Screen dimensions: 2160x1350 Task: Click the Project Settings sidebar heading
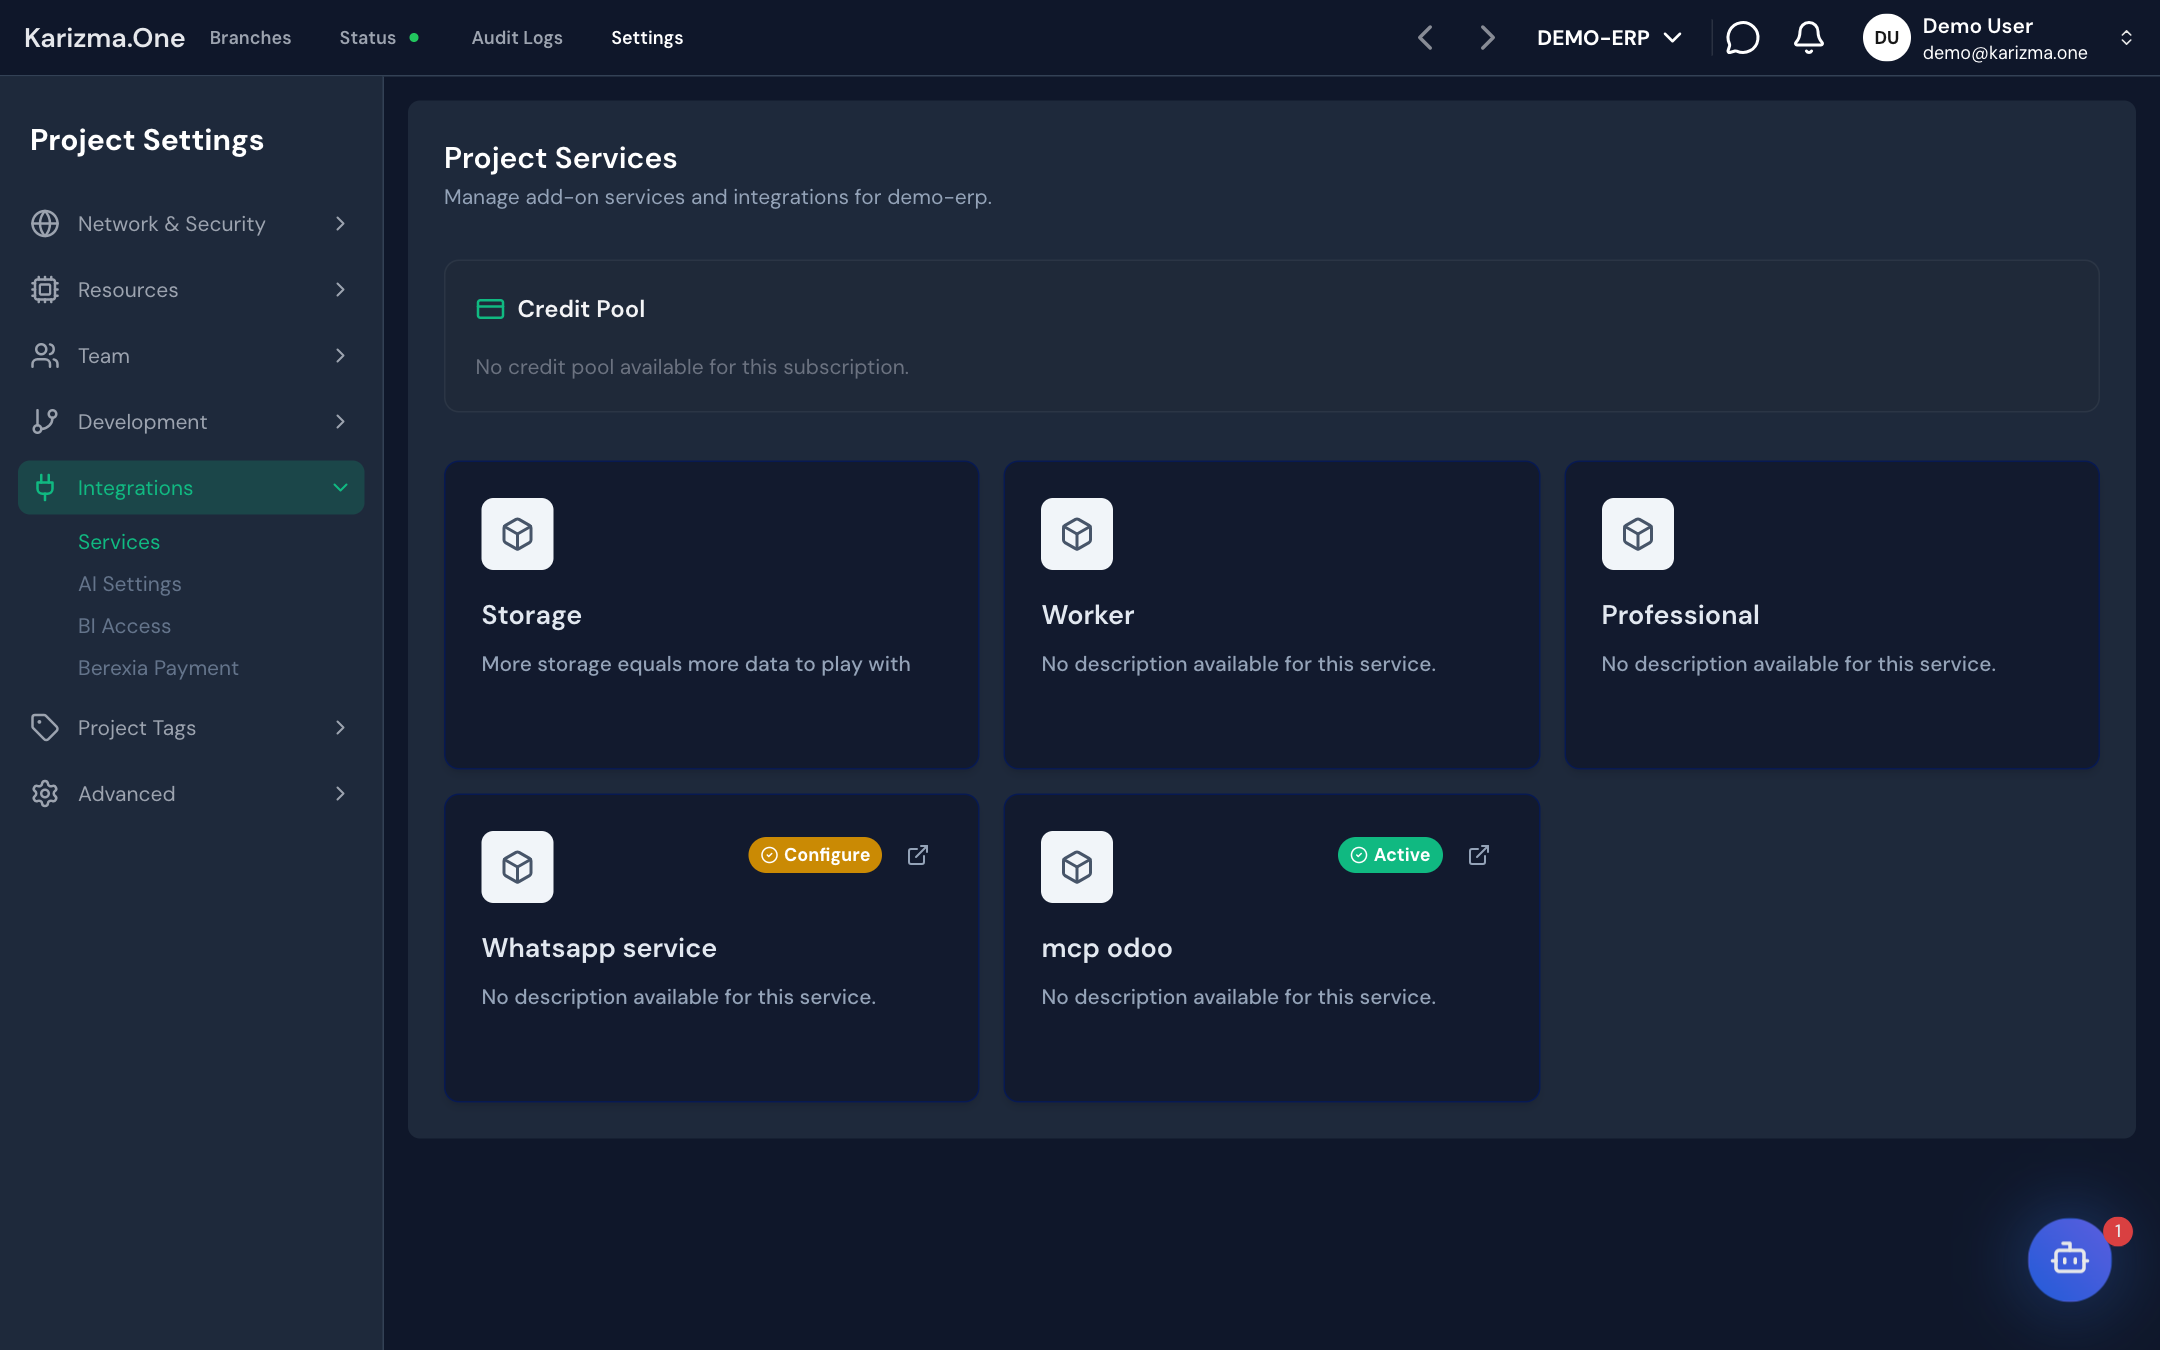click(147, 140)
